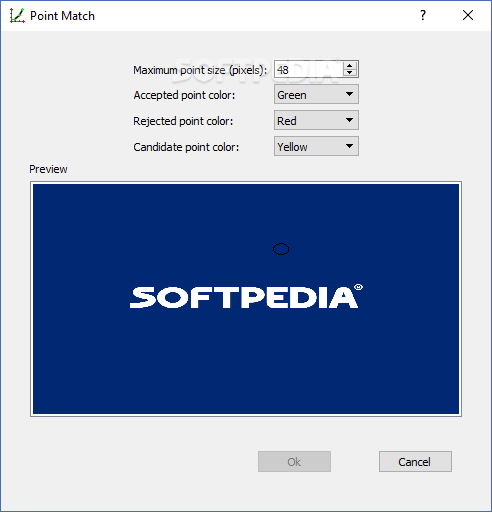The width and height of the screenshot is (492, 512).
Task: Open the help question mark button
Action: (x=423, y=15)
